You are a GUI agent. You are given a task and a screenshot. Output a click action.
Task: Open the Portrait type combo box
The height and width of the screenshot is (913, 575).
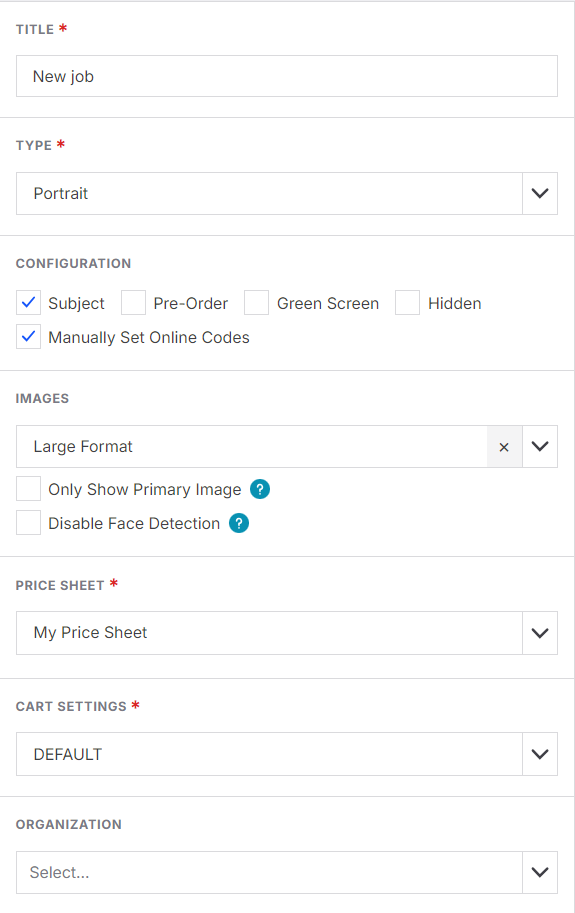click(269, 193)
